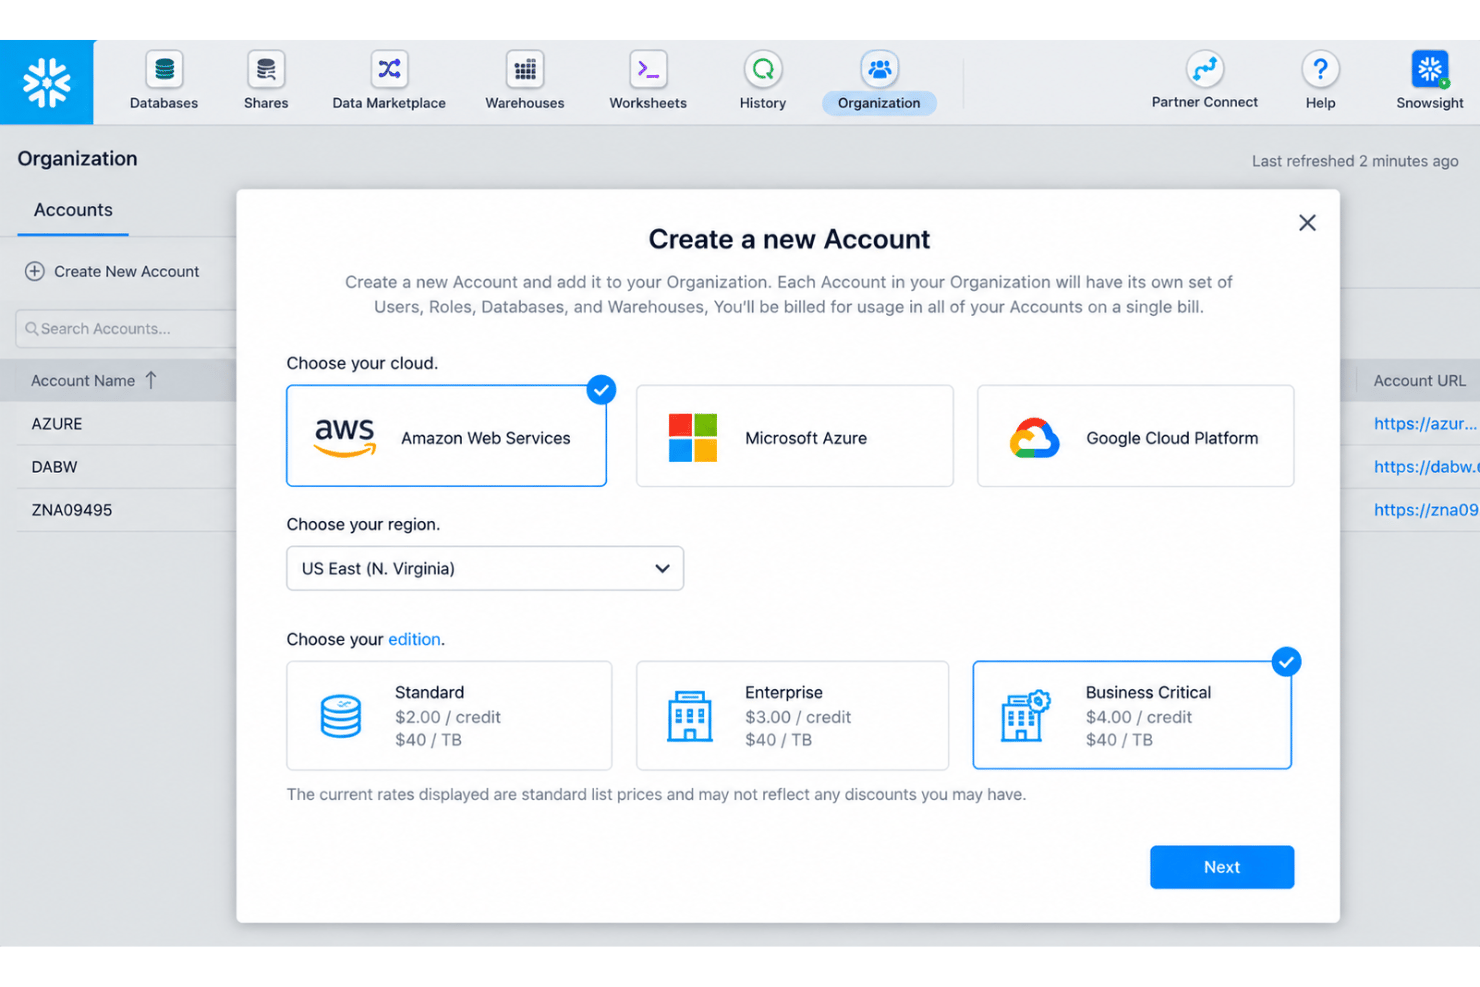Select the ZNA09495 account row

[118, 509]
